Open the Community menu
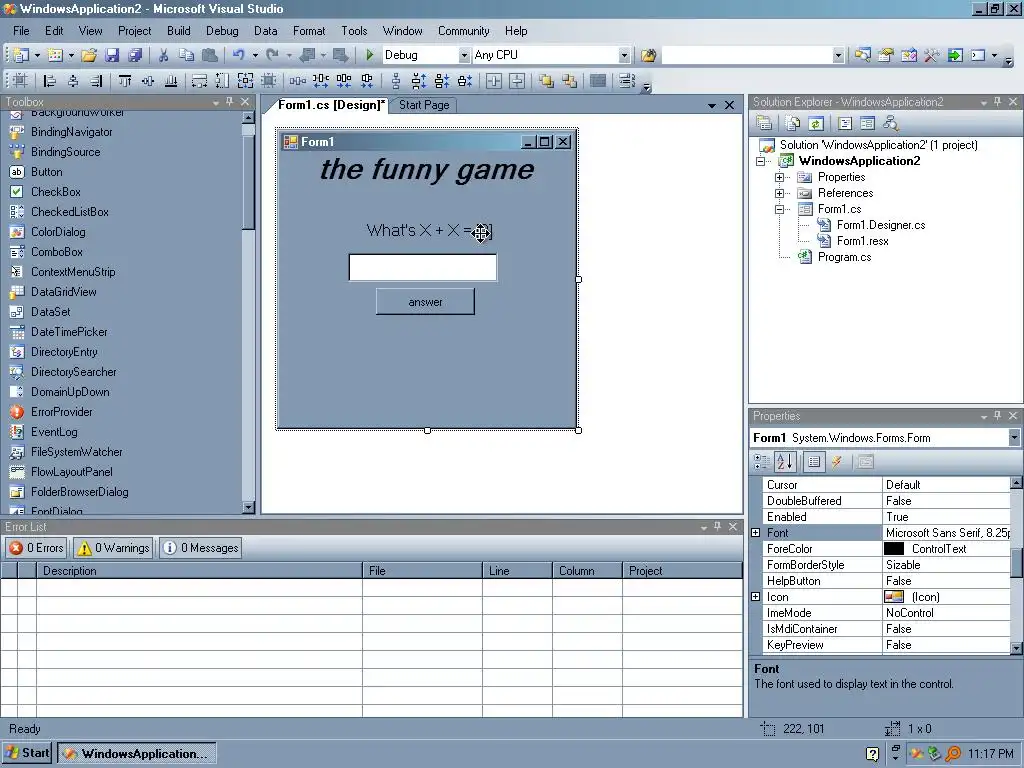This screenshot has height=768, width=1024. [x=464, y=31]
